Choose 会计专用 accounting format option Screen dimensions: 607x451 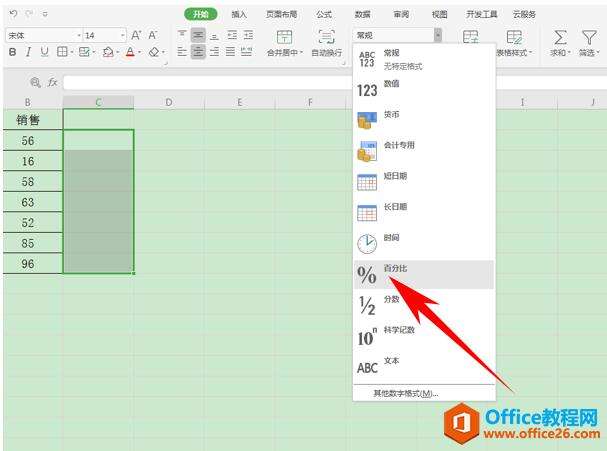click(x=424, y=151)
